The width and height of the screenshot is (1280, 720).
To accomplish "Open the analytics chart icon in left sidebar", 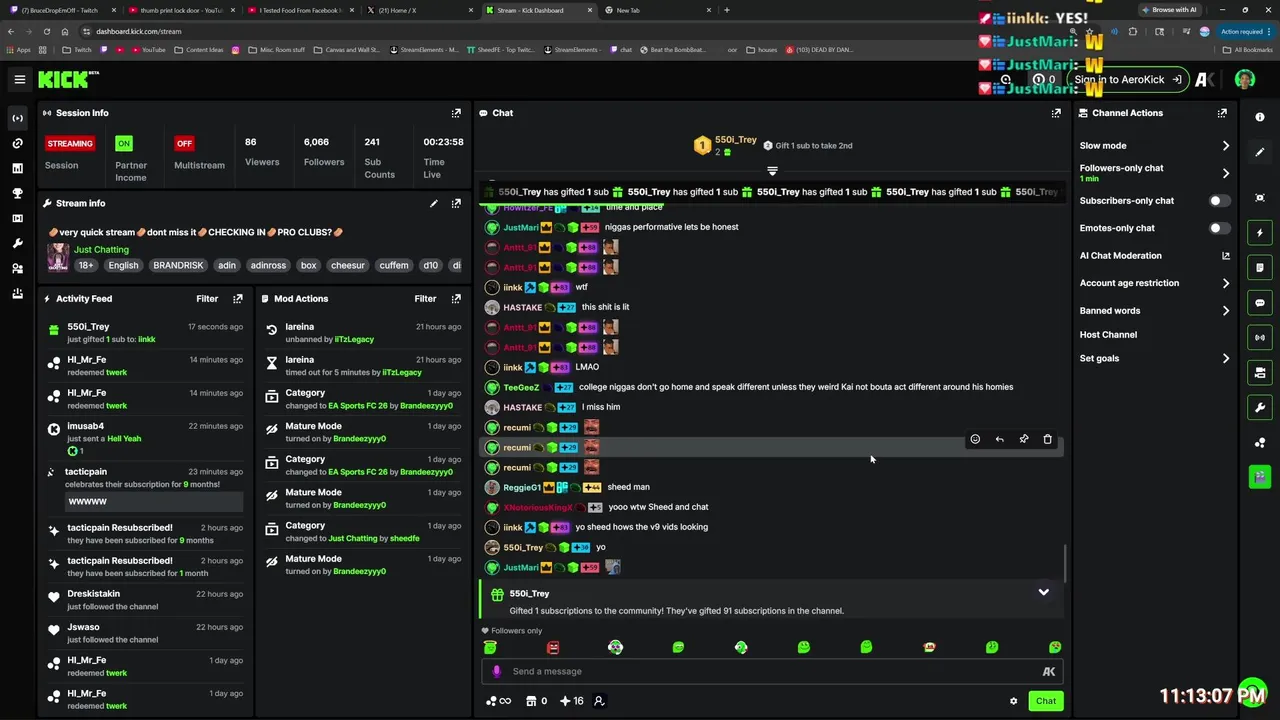I will click(x=17, y=168).
